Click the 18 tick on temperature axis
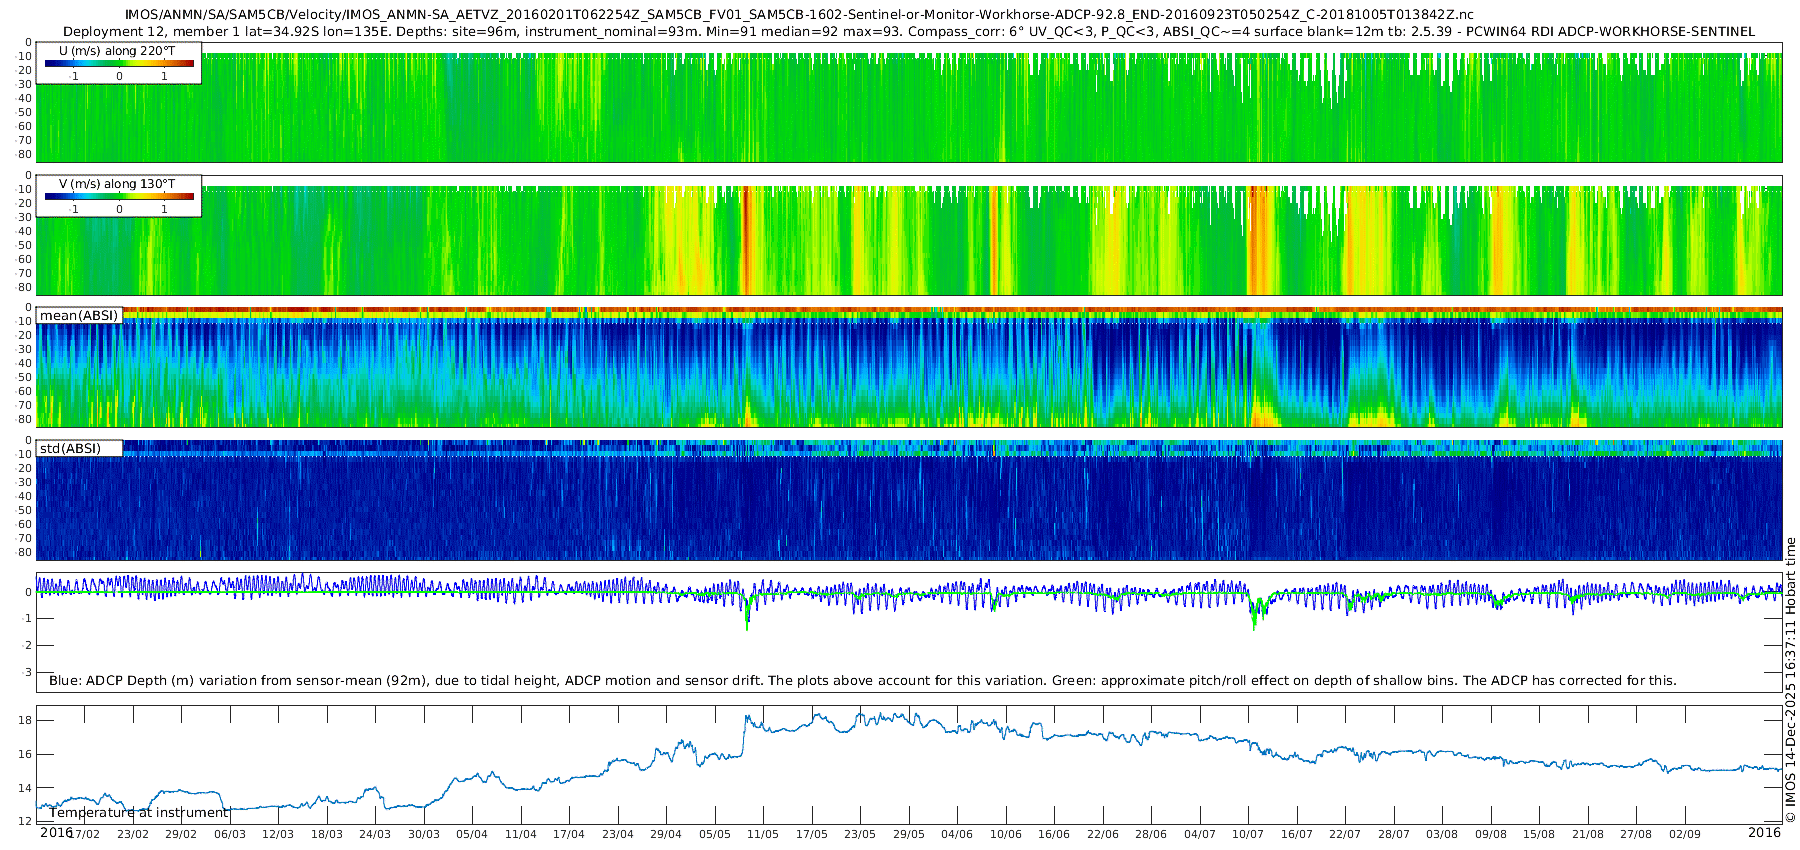The width and height of the screenshot is (1800, 850). [26, 721]
